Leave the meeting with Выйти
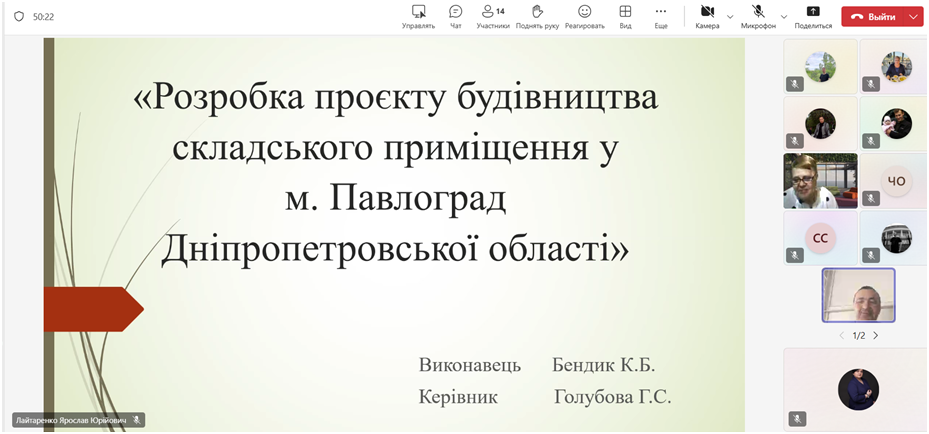 [873, 17]
